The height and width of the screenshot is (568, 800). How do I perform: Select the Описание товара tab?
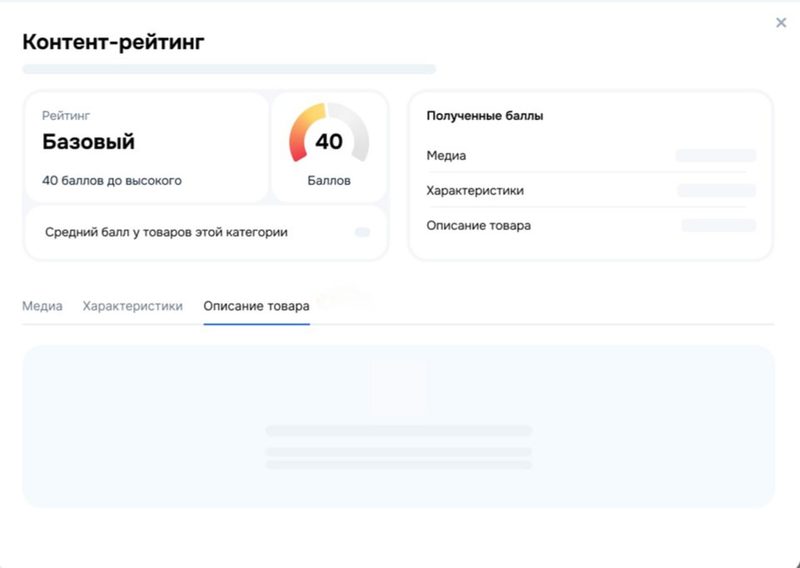point(256,306)
